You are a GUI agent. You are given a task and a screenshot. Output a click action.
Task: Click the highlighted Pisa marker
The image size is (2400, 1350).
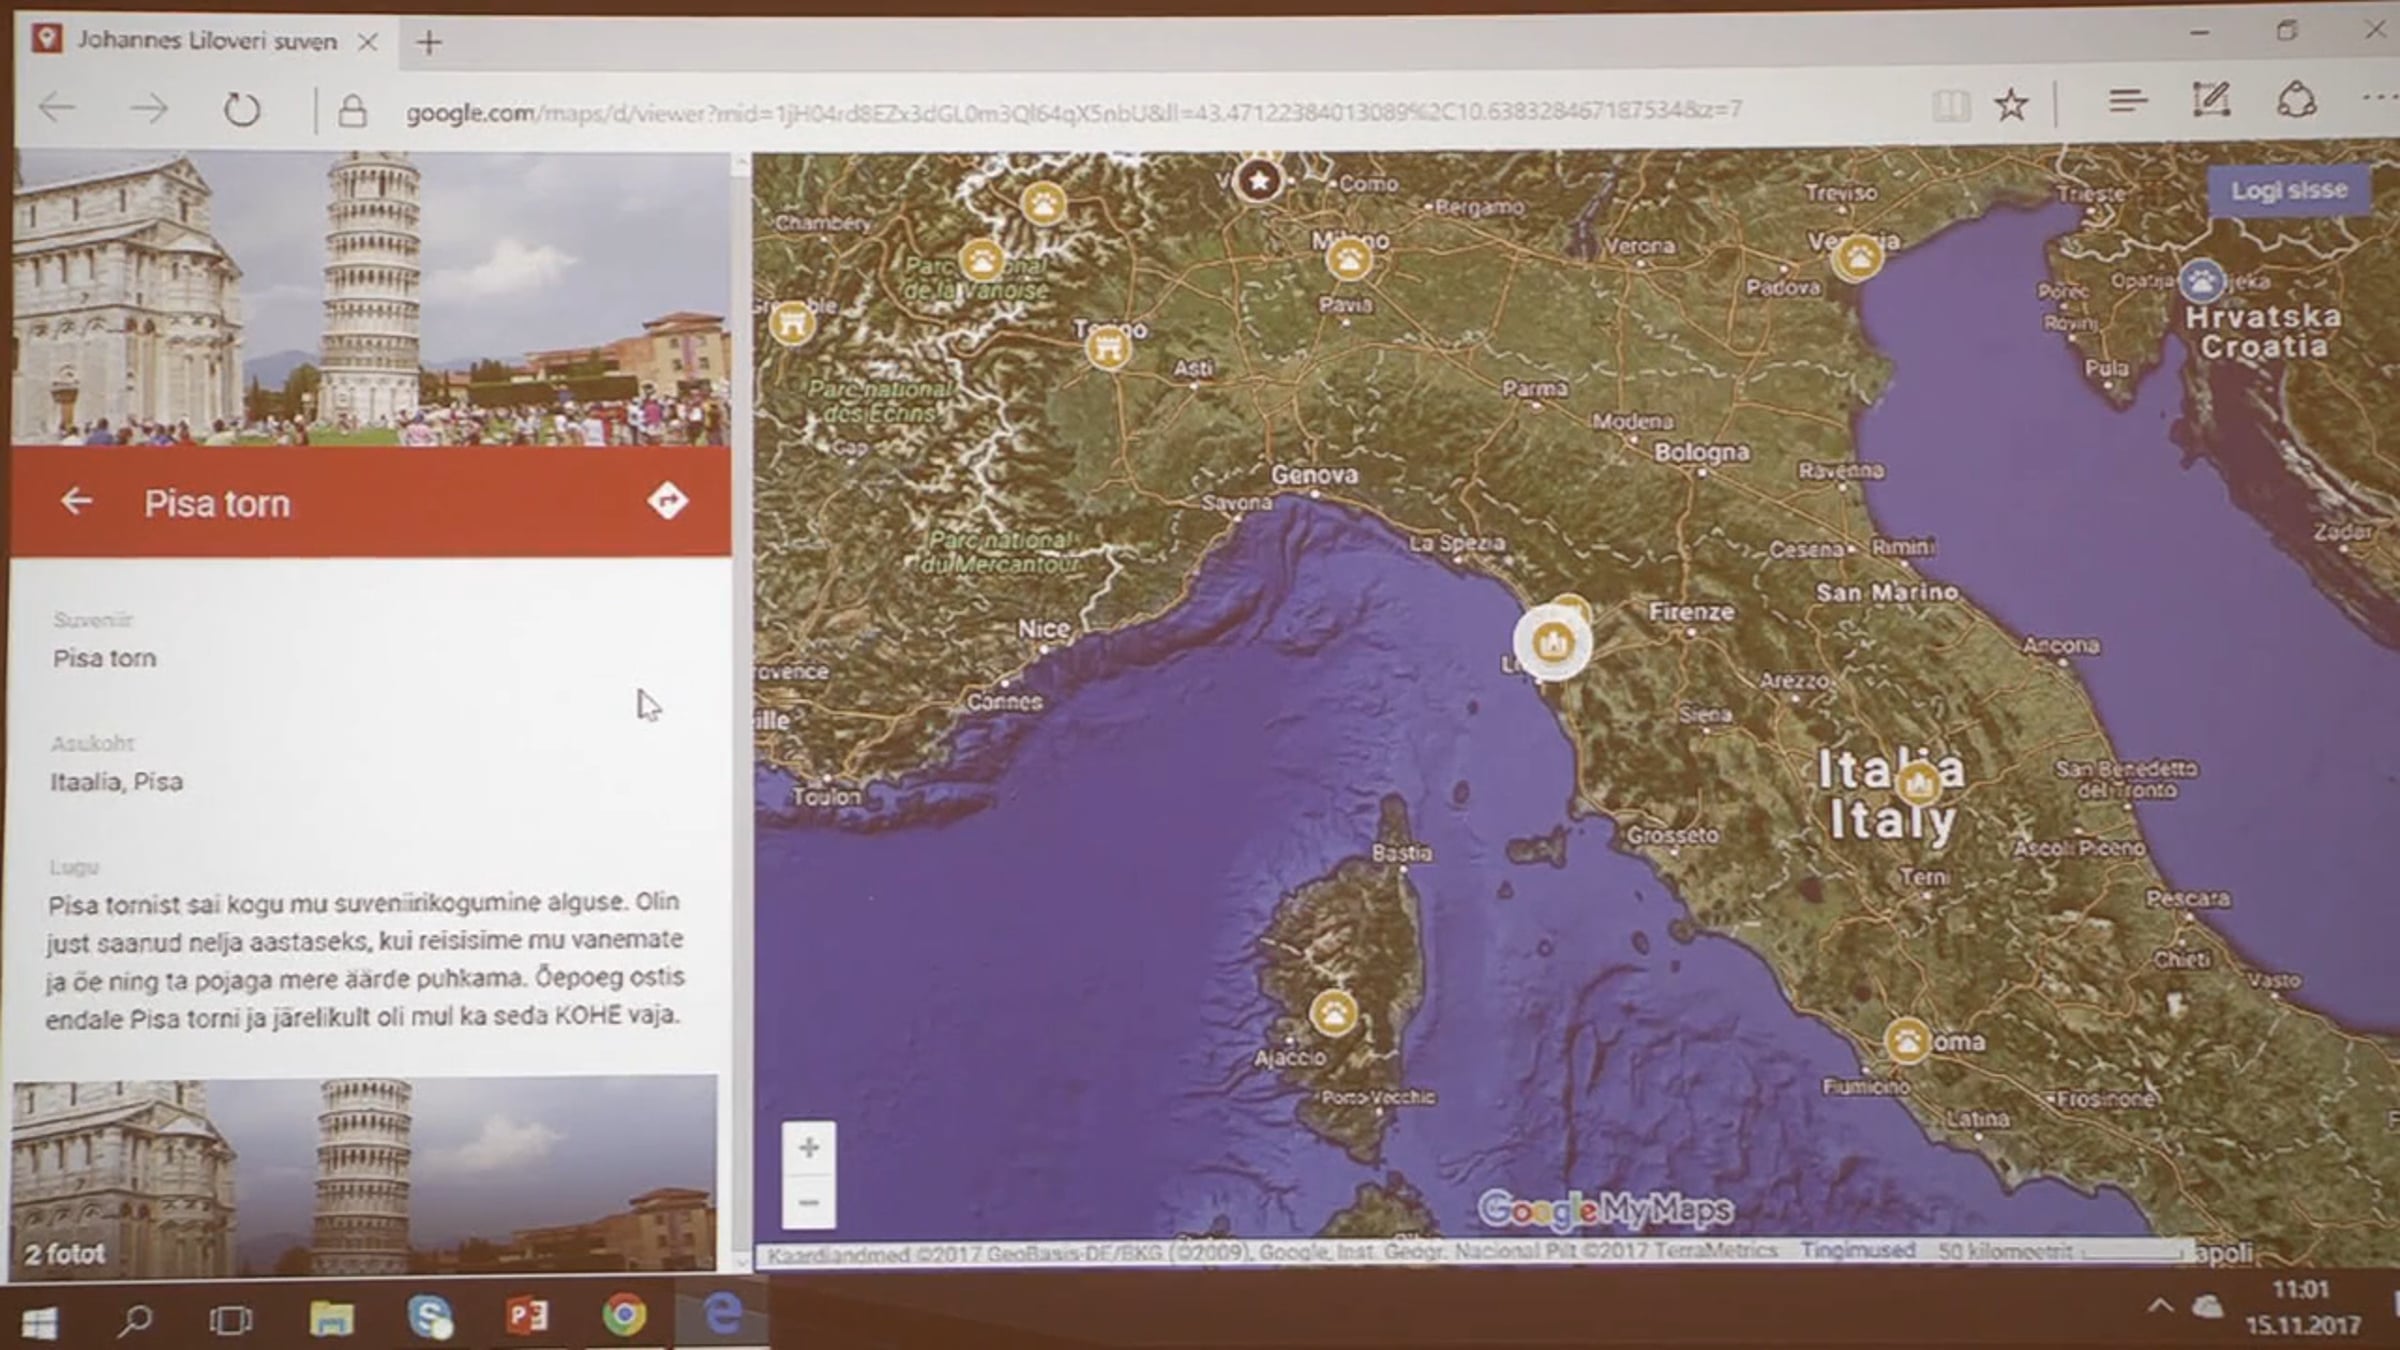click(1552, 643)
